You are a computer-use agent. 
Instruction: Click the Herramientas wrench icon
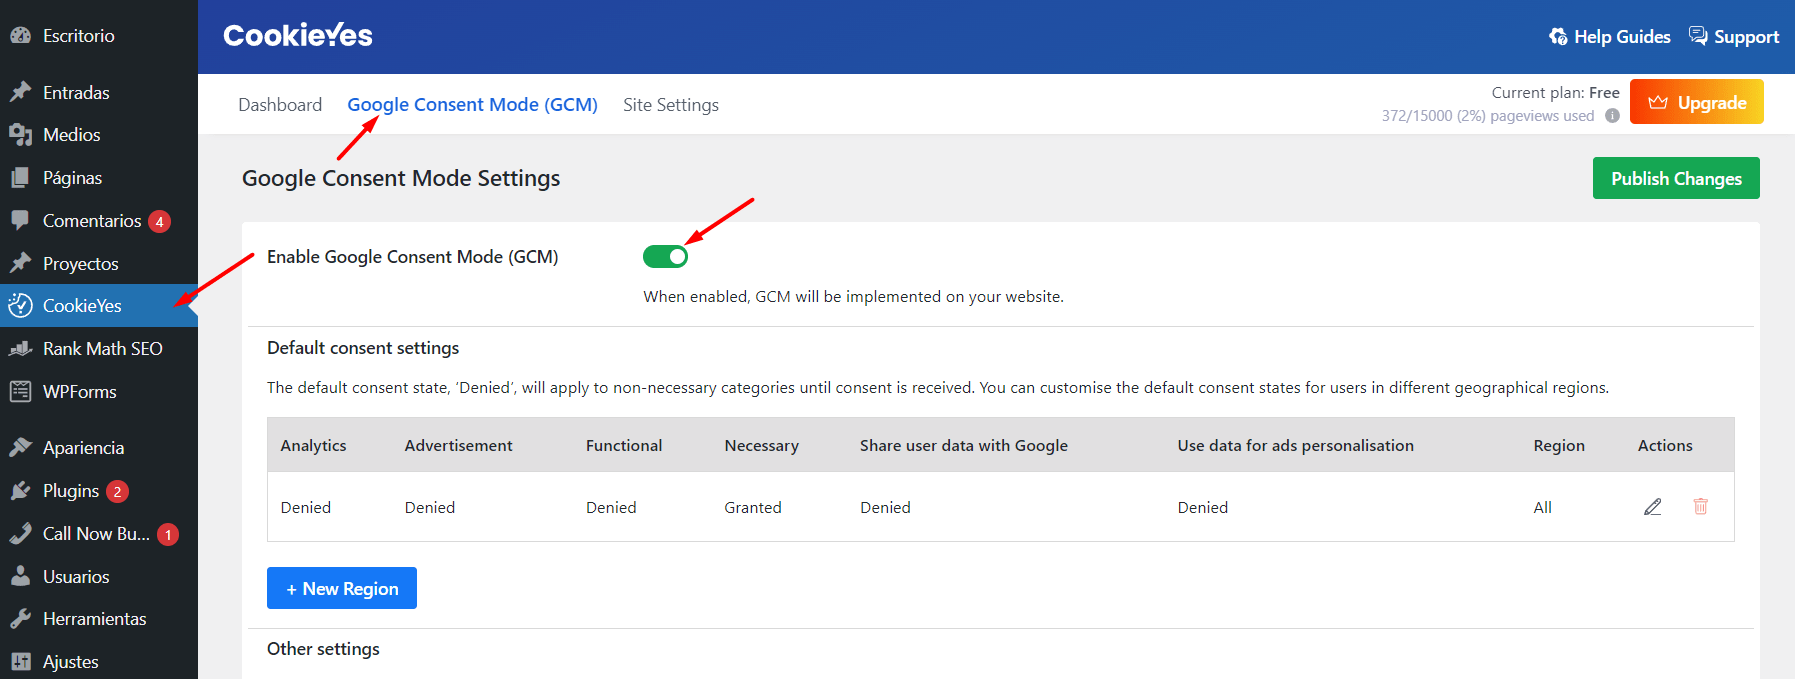coord(20,618)
